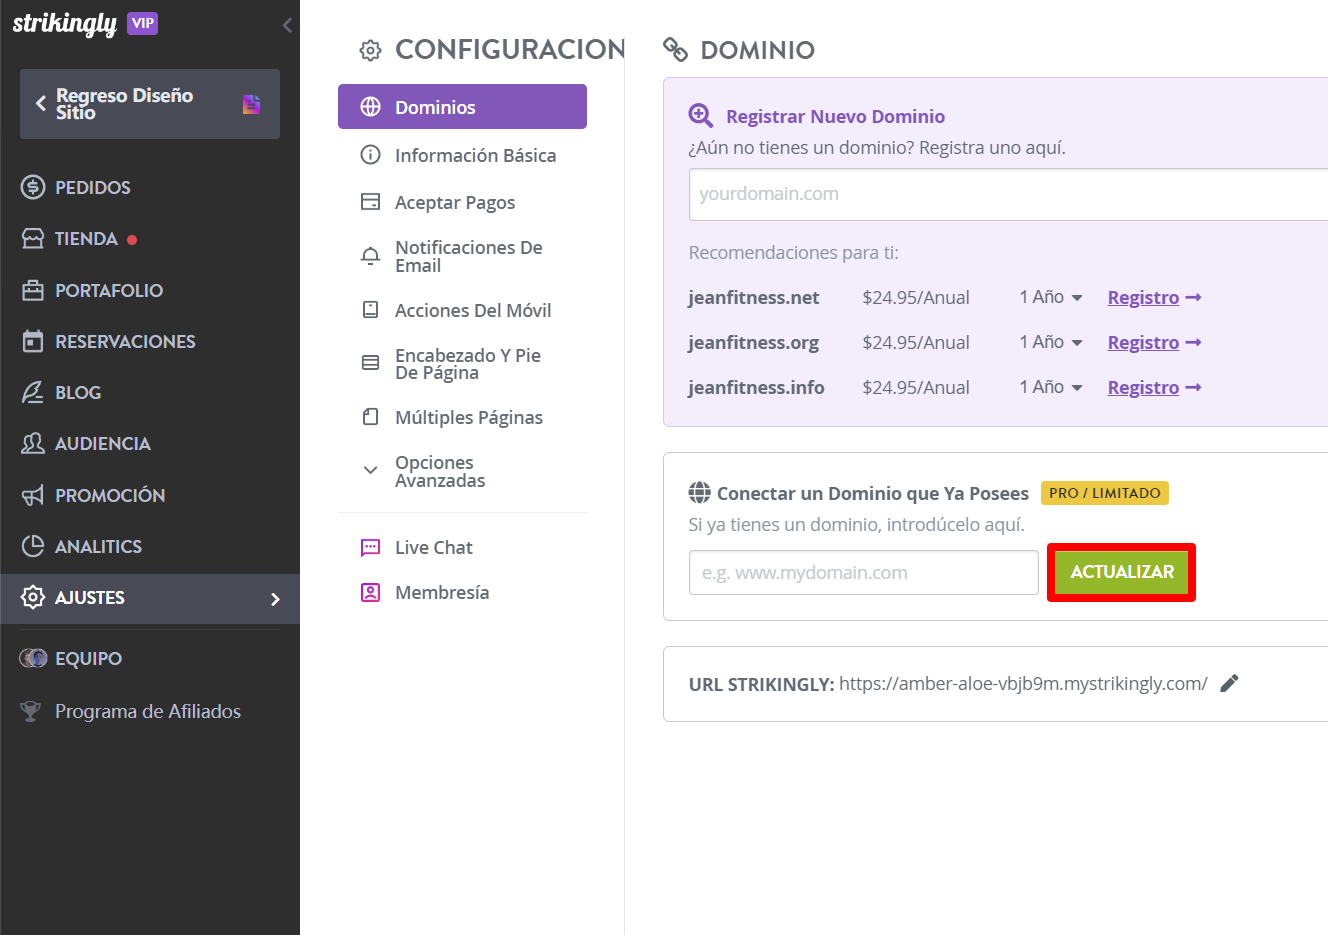Open the 1 Año dropdown for jeanfitness.info
The height and width of the screenshot is (935, 1328).
point(1051,387)
